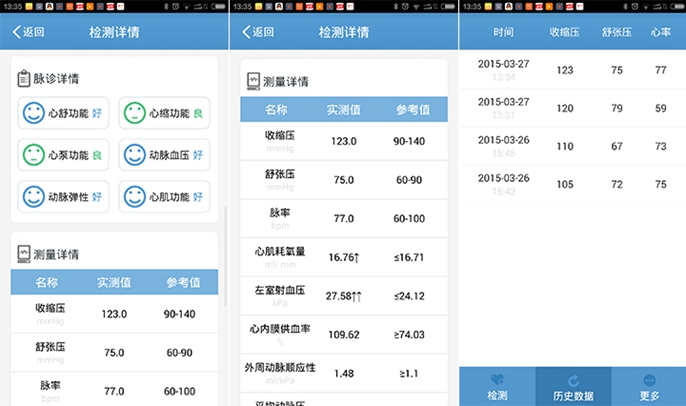Open the 2015-03-27 13:34 history record

point(572,70)
